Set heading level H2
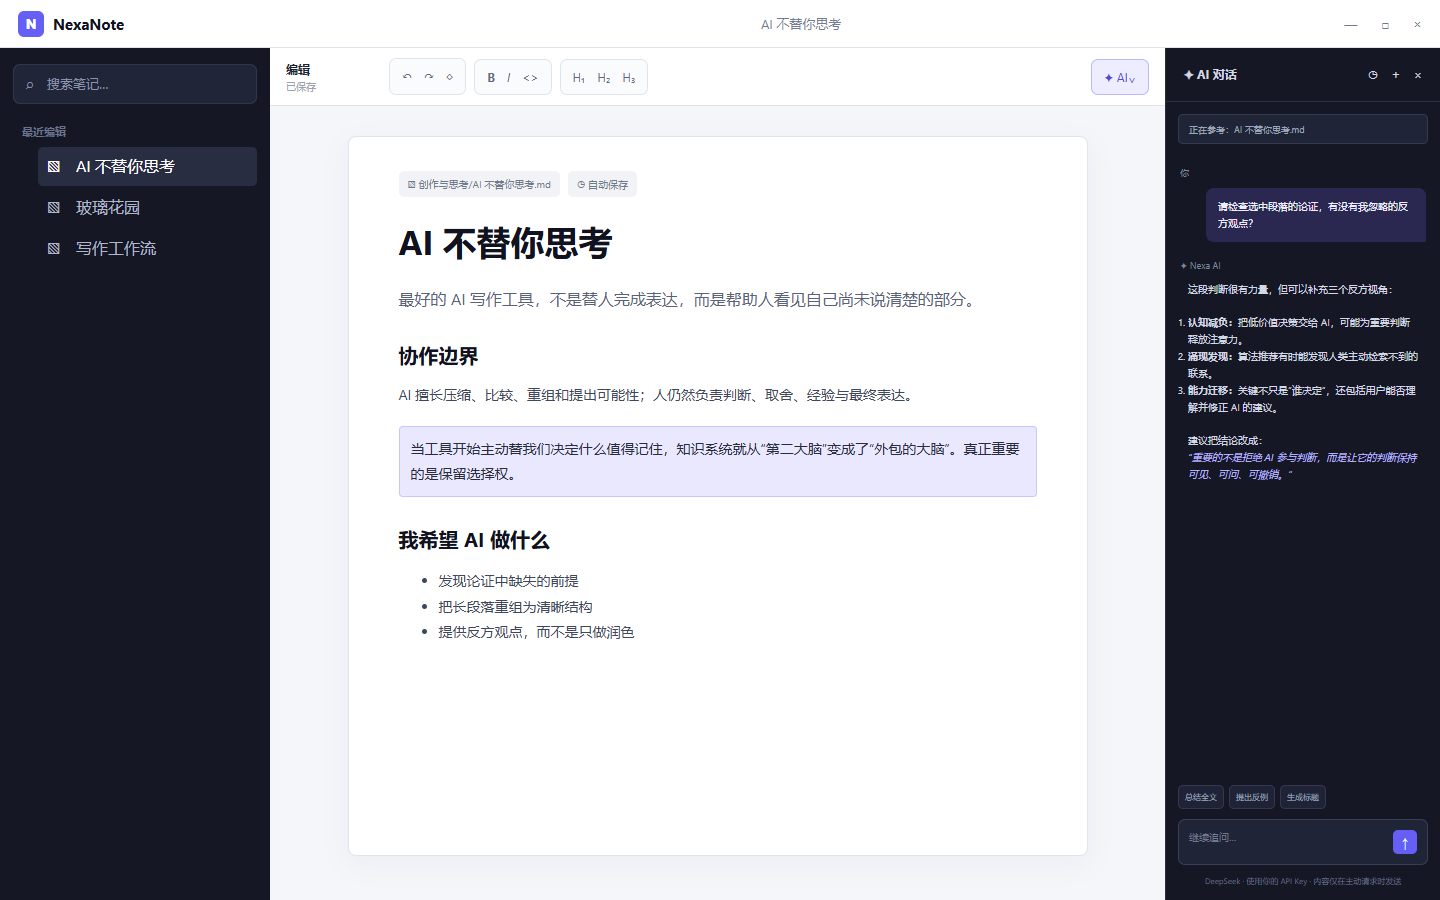 (x=604, y=77)
